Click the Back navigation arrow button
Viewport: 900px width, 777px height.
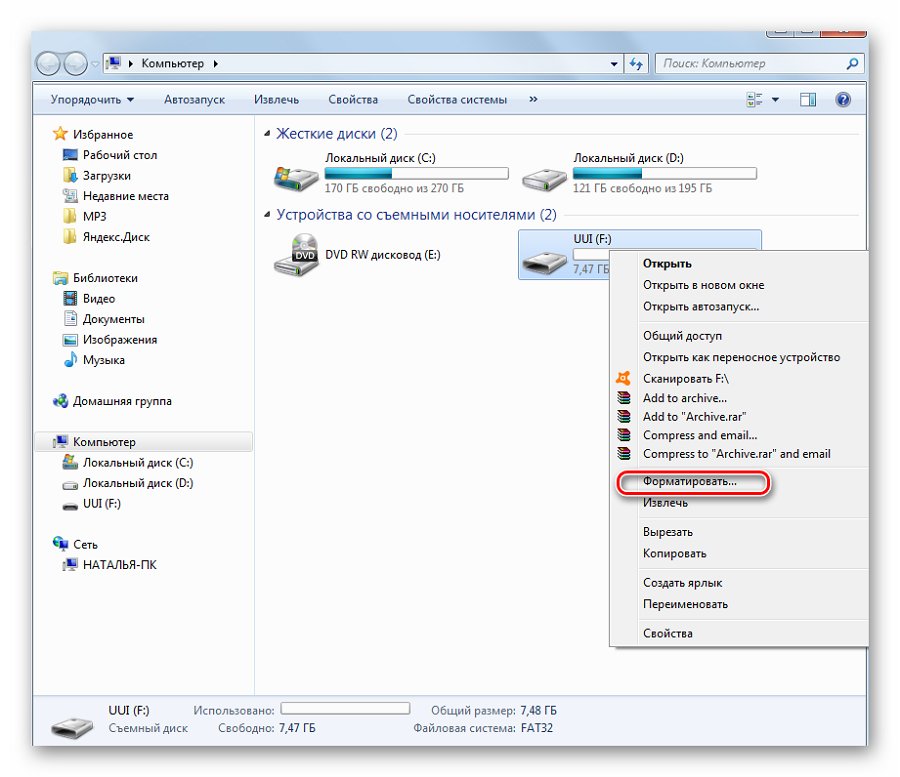pos(49,63)
